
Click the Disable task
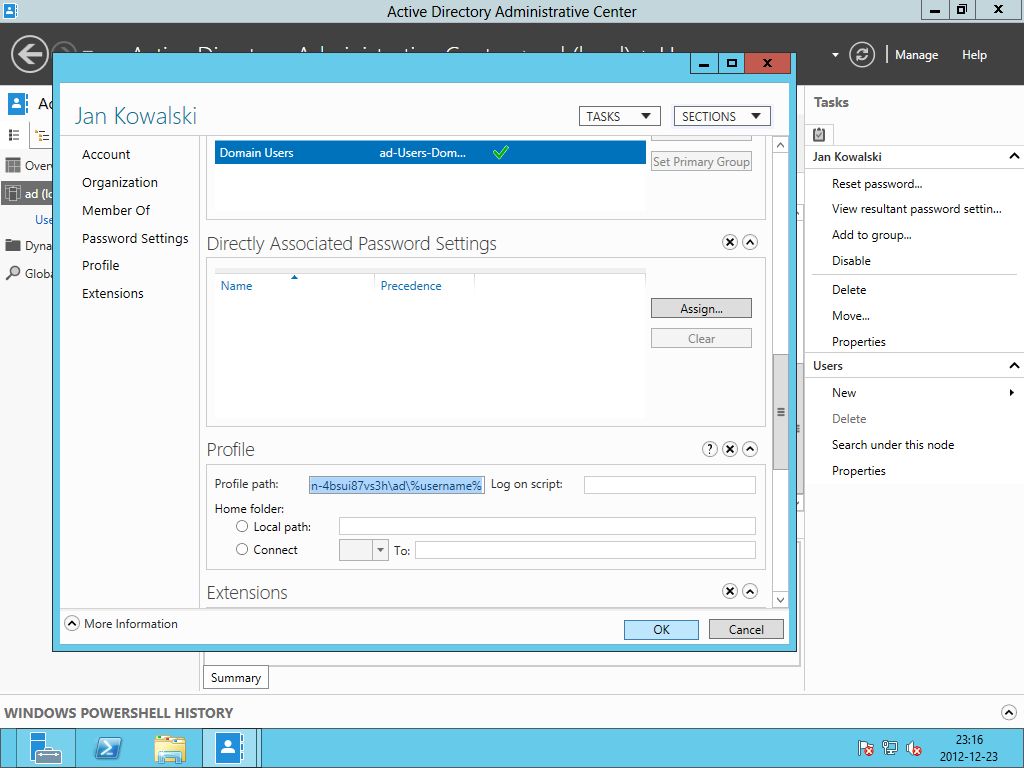pyautogui.click(x=851, y=261)
